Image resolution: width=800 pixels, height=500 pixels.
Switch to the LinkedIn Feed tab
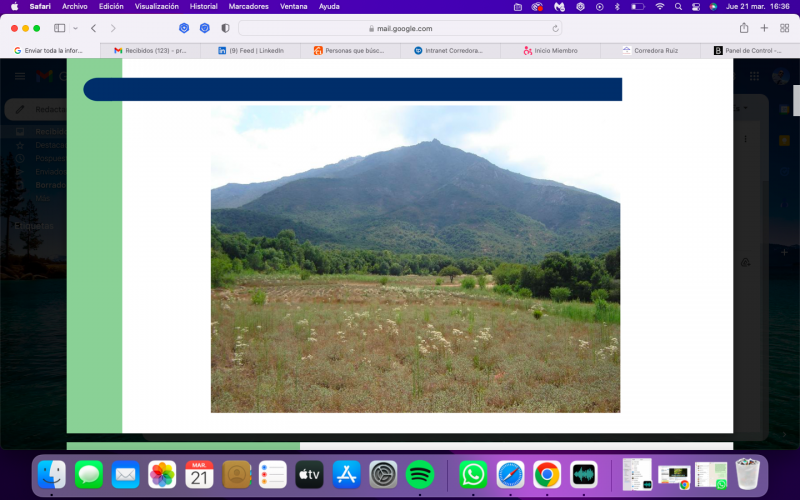coord(251,51)
